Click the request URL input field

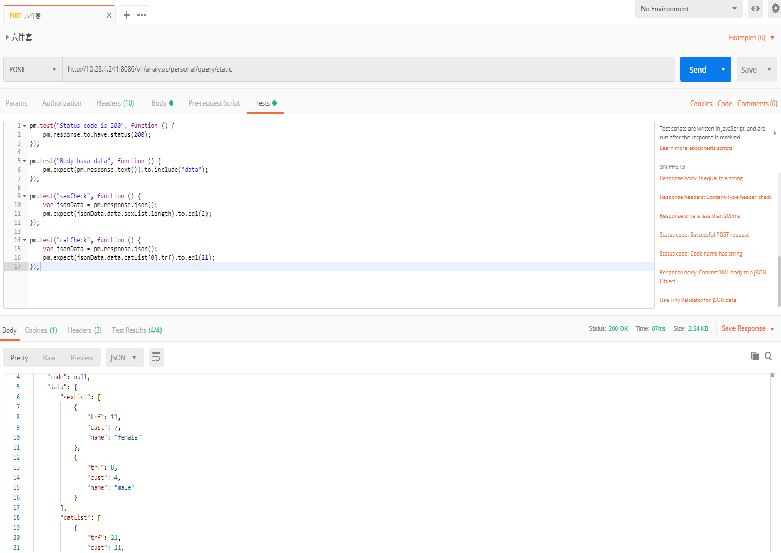(368, 70)
